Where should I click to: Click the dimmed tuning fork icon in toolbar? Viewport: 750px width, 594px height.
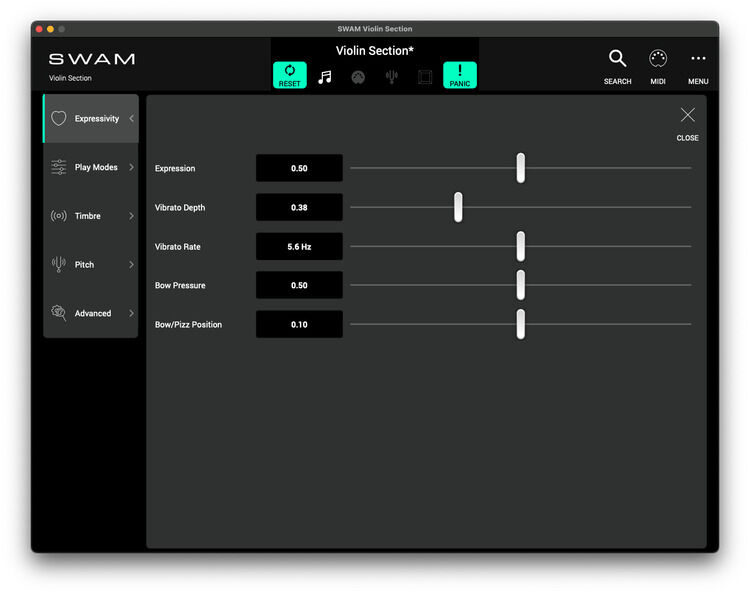pos(392,77)
